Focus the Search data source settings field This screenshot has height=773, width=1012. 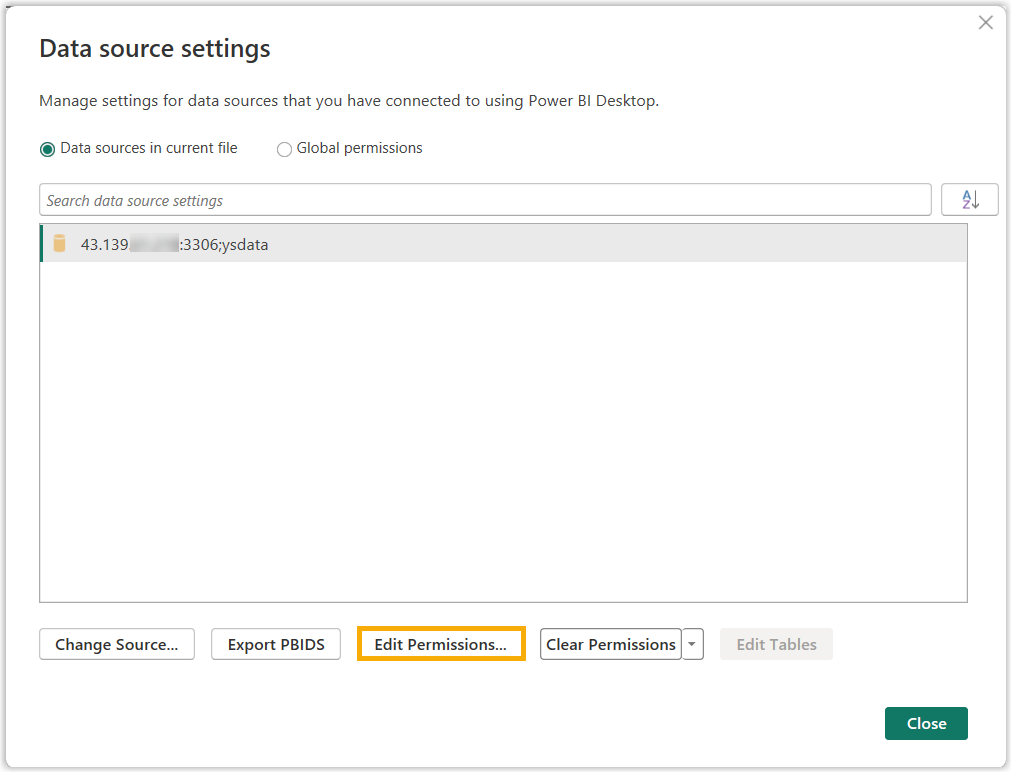(x=485, y=200)
